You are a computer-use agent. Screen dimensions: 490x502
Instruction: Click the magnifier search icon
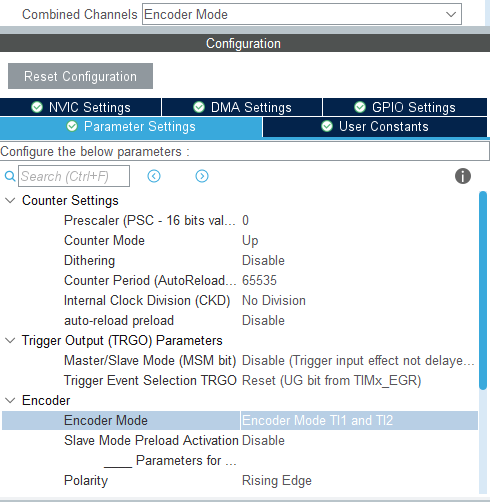click(10, 176)
